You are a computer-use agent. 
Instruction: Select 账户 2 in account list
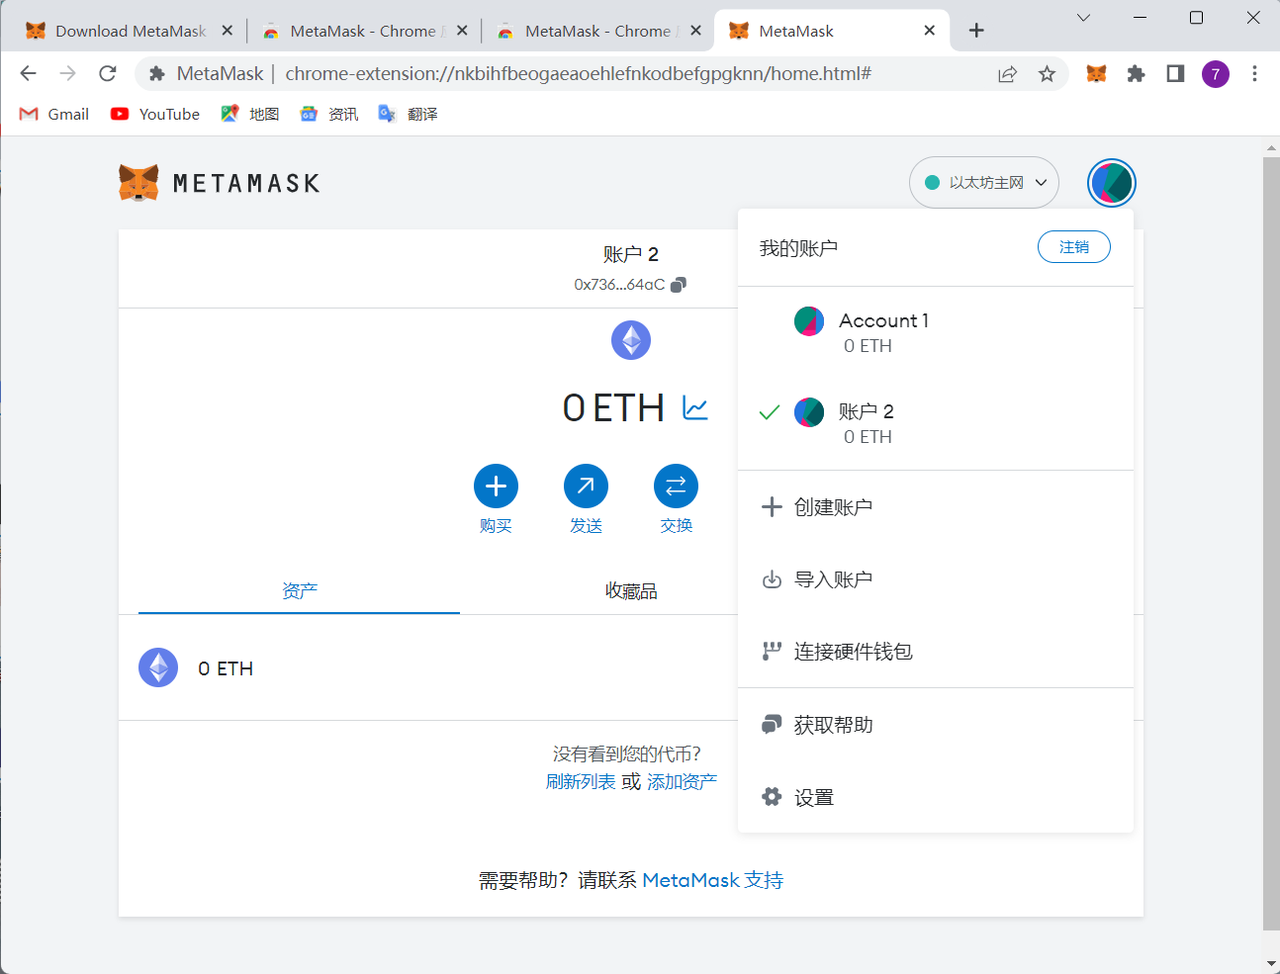point(935,423)
